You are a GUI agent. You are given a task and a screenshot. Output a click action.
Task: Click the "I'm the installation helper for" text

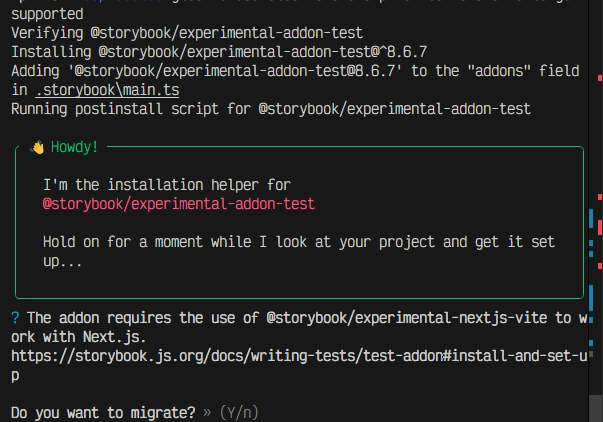click(x=167, y=185)
